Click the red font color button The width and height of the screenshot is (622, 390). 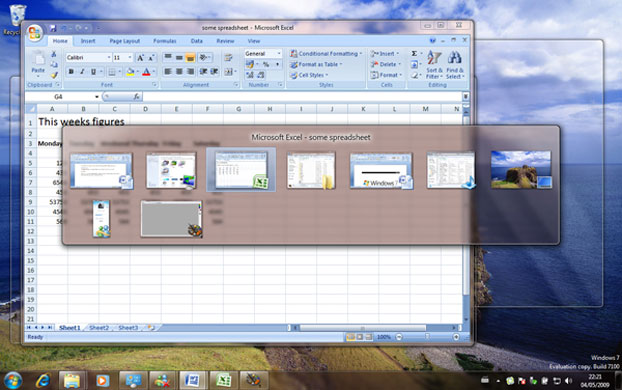[x=146, y=72]
